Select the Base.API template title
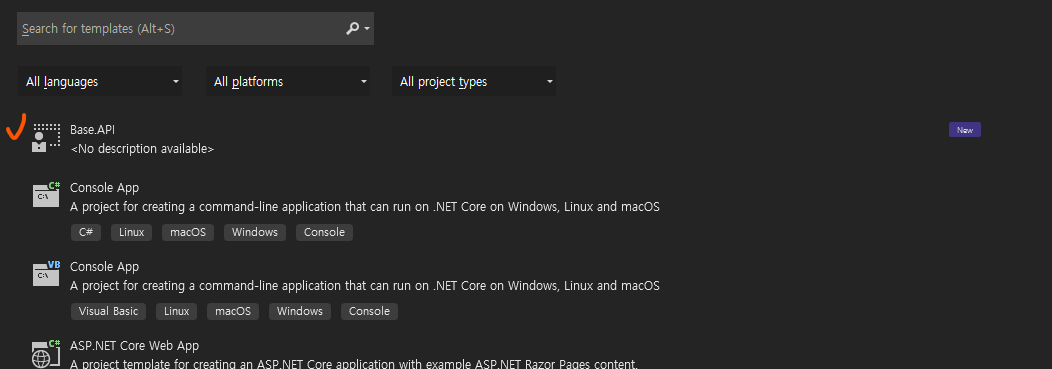Screen dimensions: 1052x369 [x=93, y=130]
